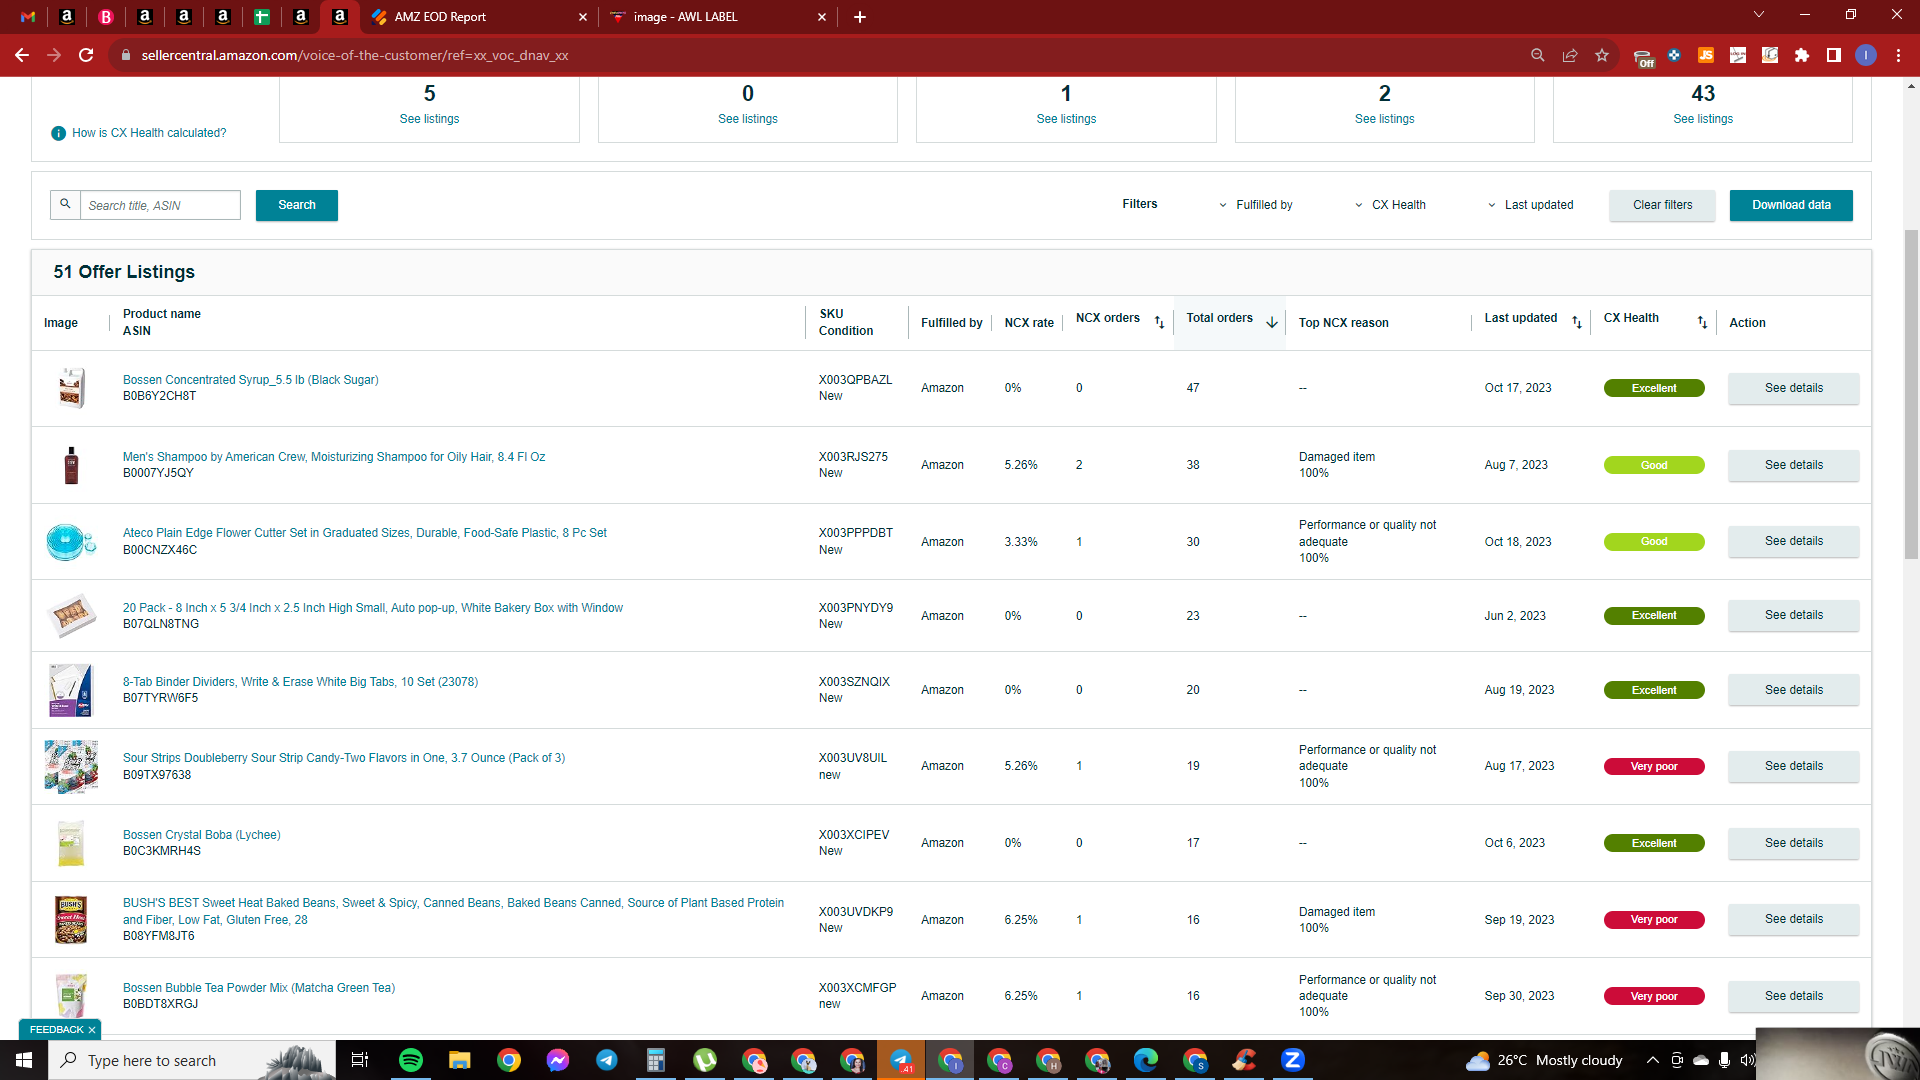Click the Windows taskbar search box
This screenshot has width=1920, height=1080.
(x=192, y=1060)
